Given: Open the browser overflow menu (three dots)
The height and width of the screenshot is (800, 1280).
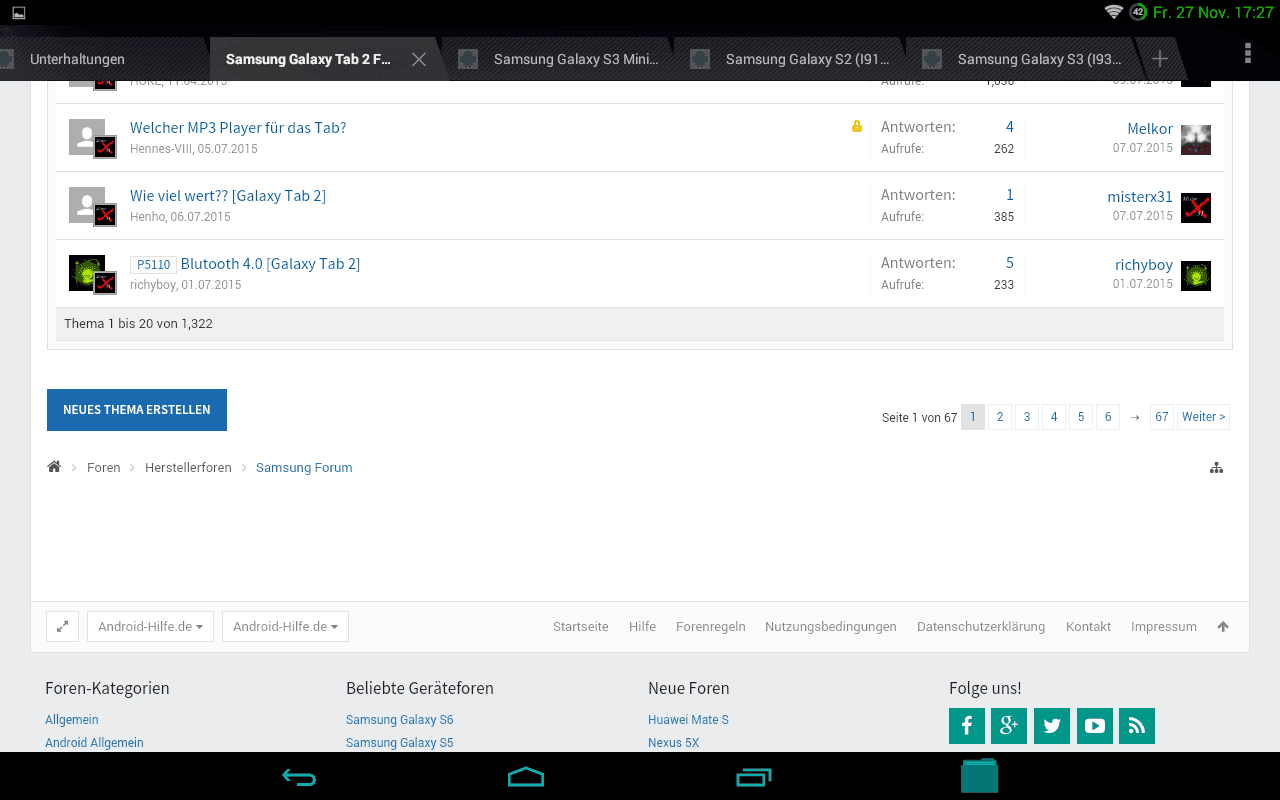Looking at the screenshot, I should 1247,53.
